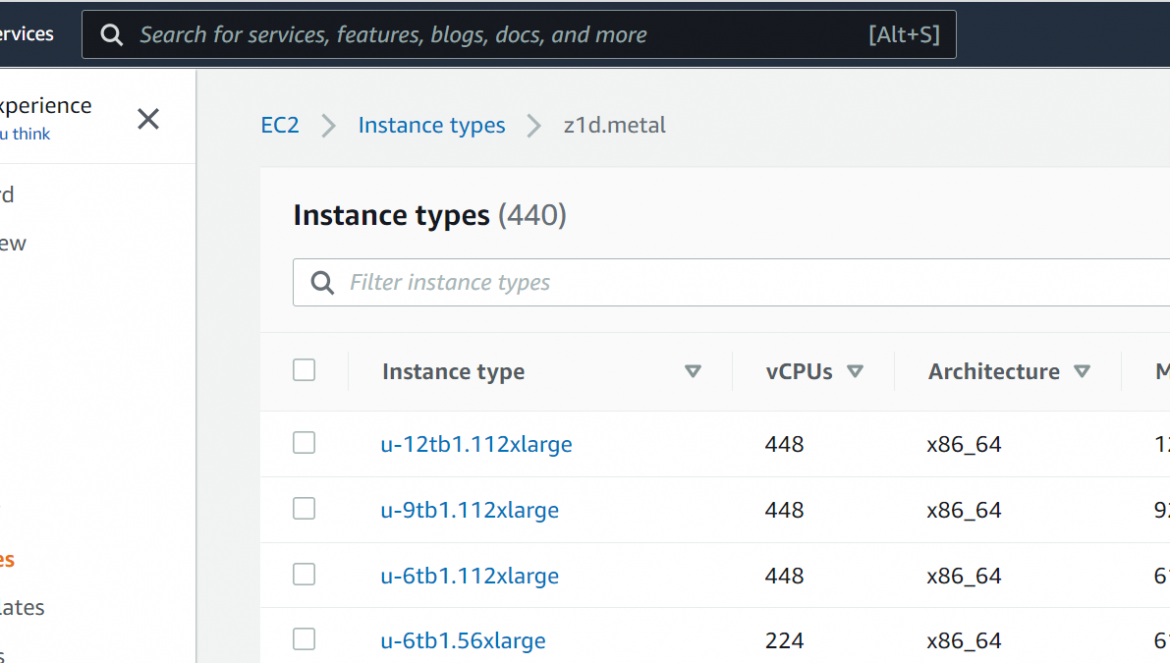Click the 'u think' feedback link
This screenshot has height=663, width=1170.
tap(25, 134)
